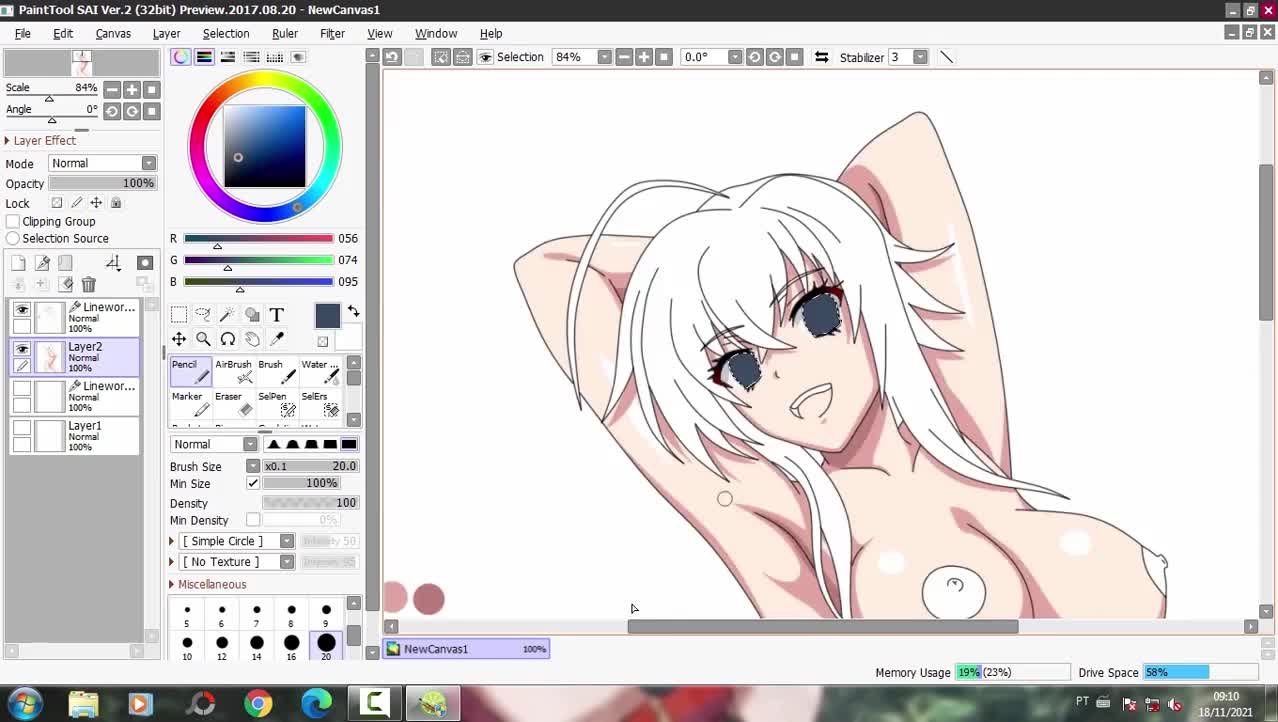
Task: Open the Filter menu
Action: [x=332, y=33]
